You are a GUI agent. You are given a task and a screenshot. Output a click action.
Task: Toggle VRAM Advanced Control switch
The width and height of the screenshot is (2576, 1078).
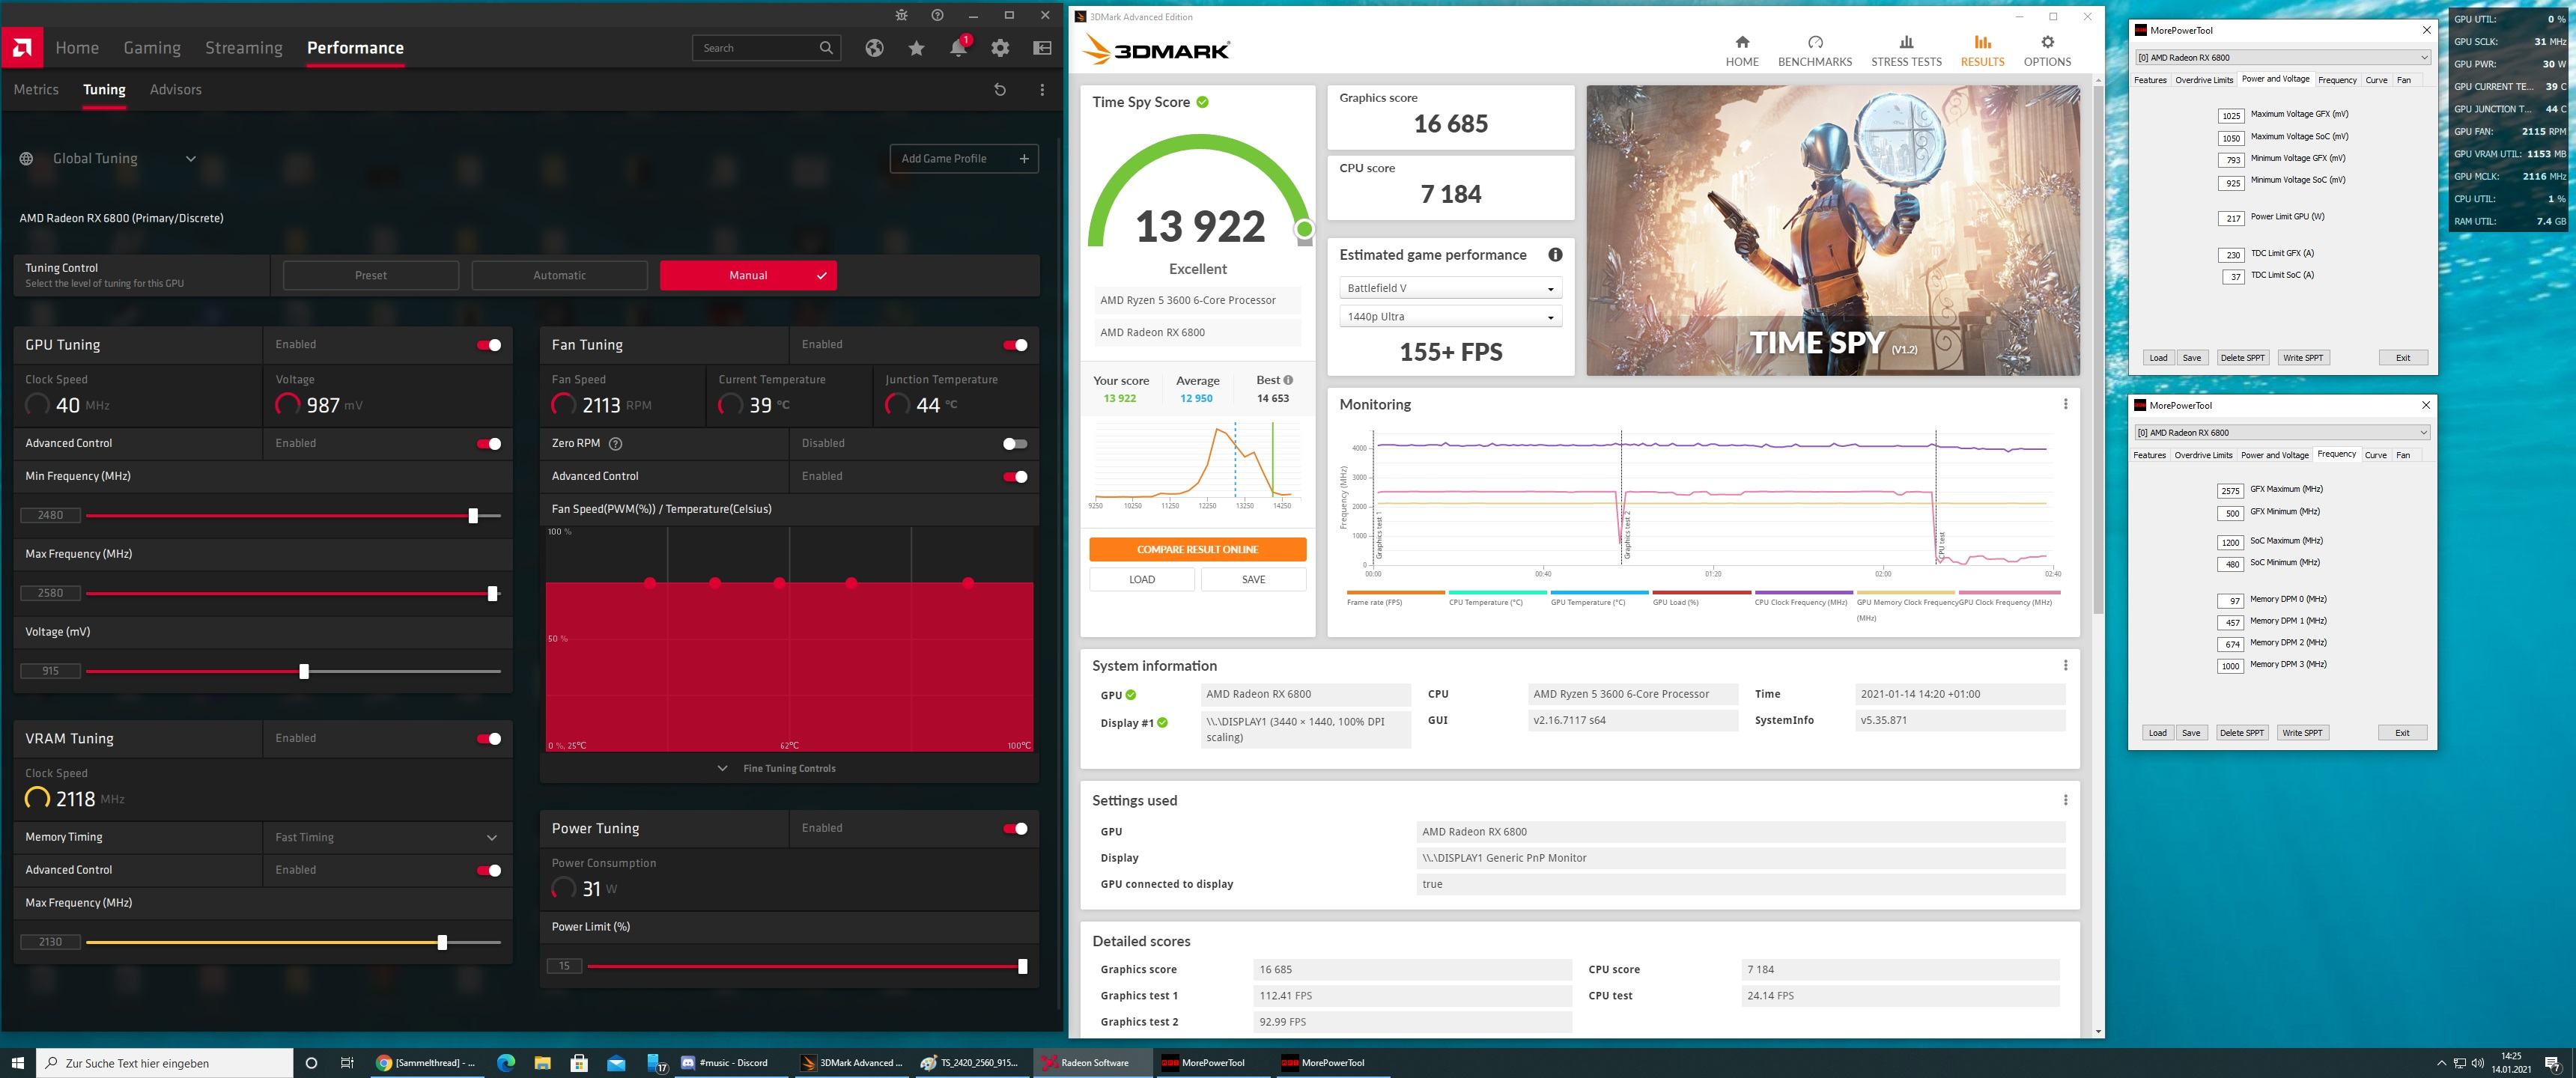(489, 871)
